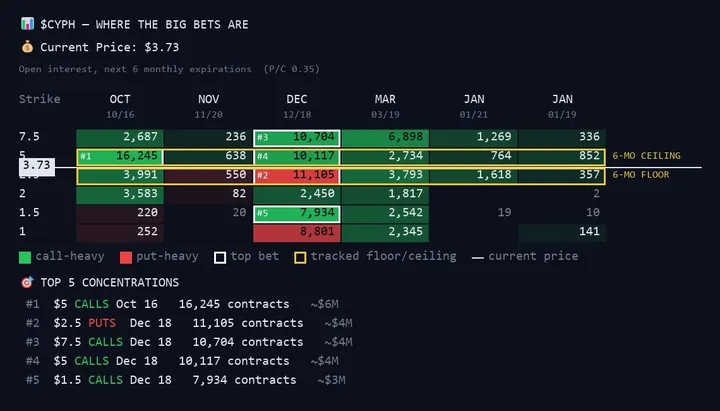
Task: Click the 852 cell in the ceiling row
Action: pyautogui.click(x=562, y=156)
